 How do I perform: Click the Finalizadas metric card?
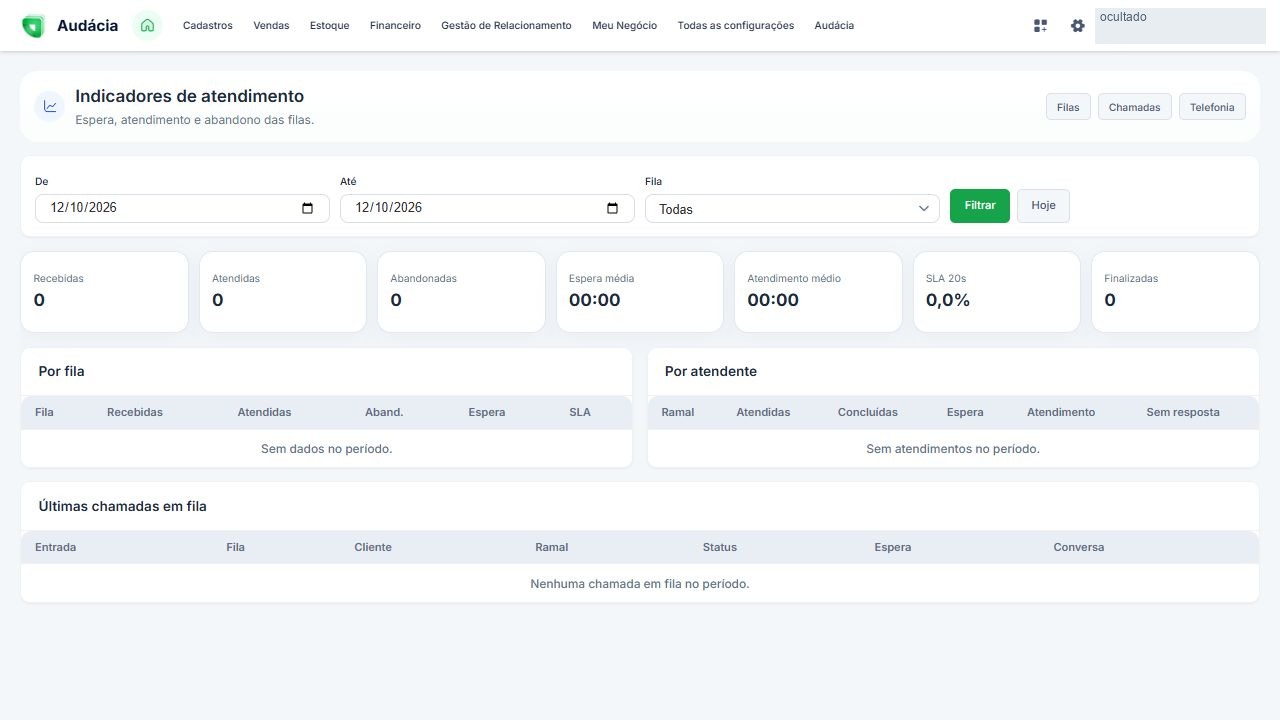coord(1175,292)
